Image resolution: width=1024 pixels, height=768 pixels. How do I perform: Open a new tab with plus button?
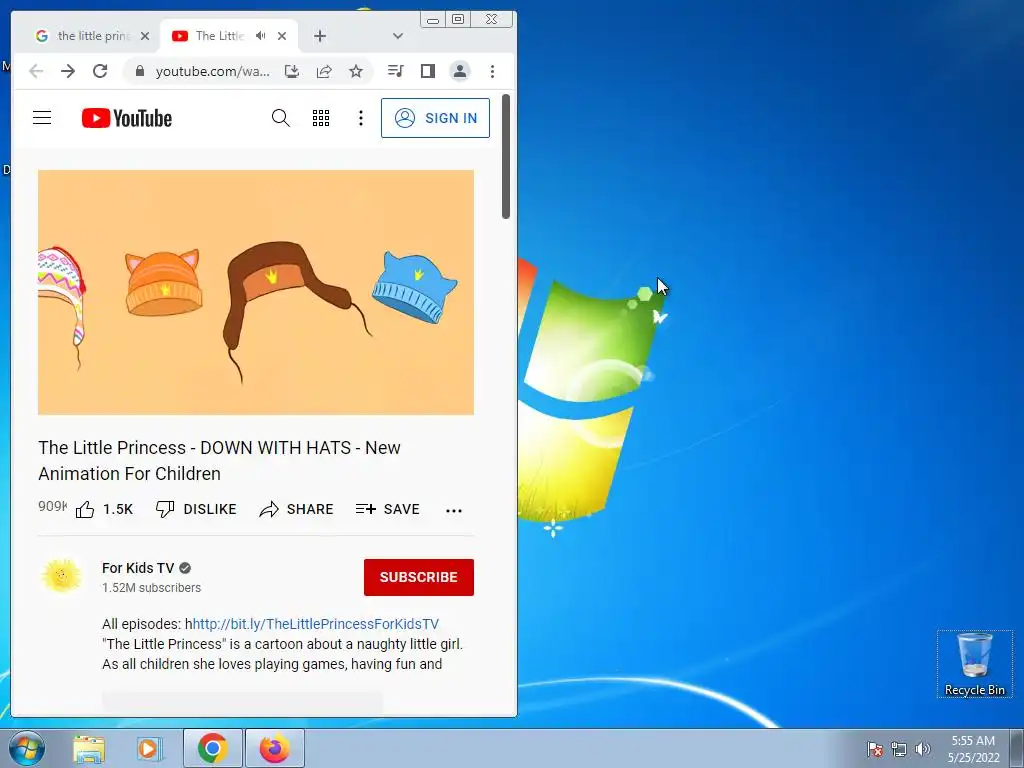pyautogui.click(x=319, y=36)
